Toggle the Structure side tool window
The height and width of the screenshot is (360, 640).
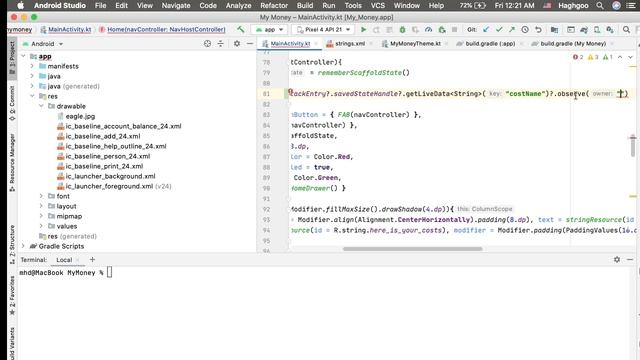point(12,245)
